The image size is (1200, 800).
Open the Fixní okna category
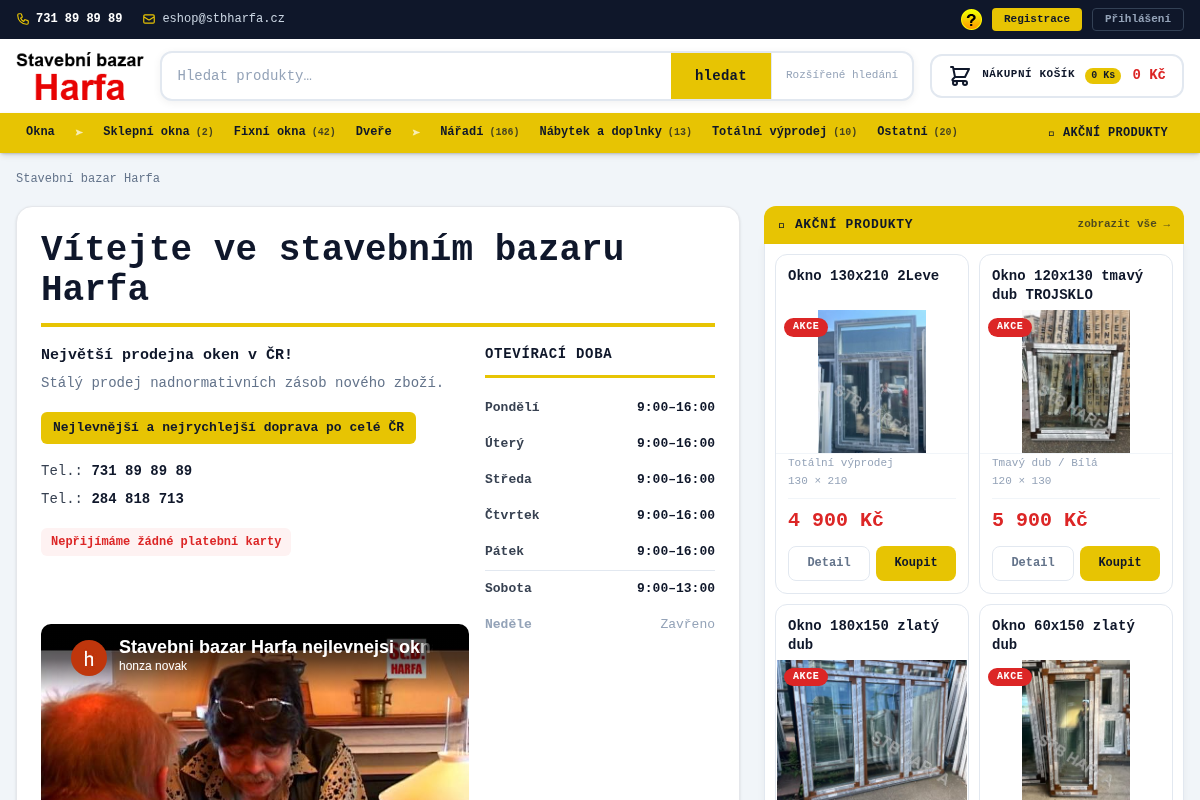(x=285, y=132)
